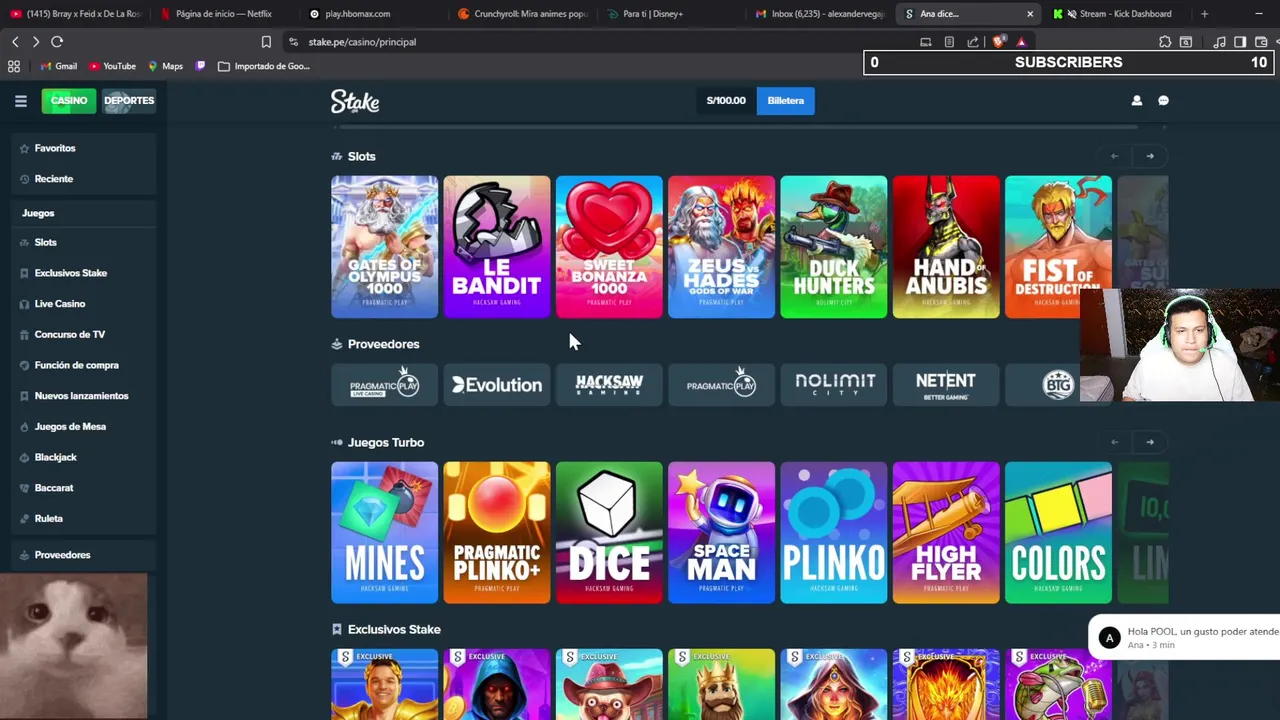Click the address bar URL field
The image size is (1280, 720).
point(600,42)
